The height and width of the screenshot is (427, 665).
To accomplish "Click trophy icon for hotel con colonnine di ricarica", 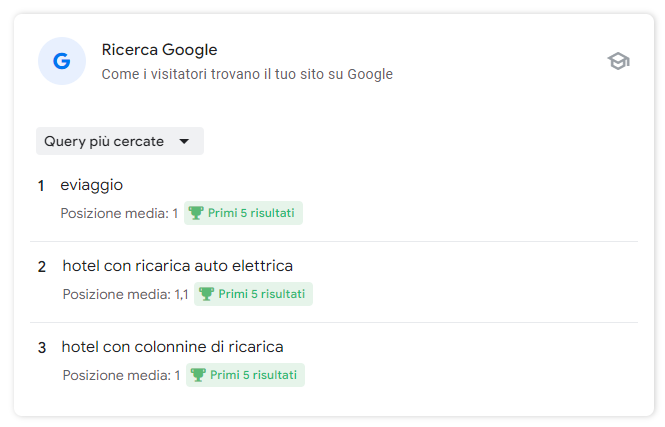I will tap(198, 375).
